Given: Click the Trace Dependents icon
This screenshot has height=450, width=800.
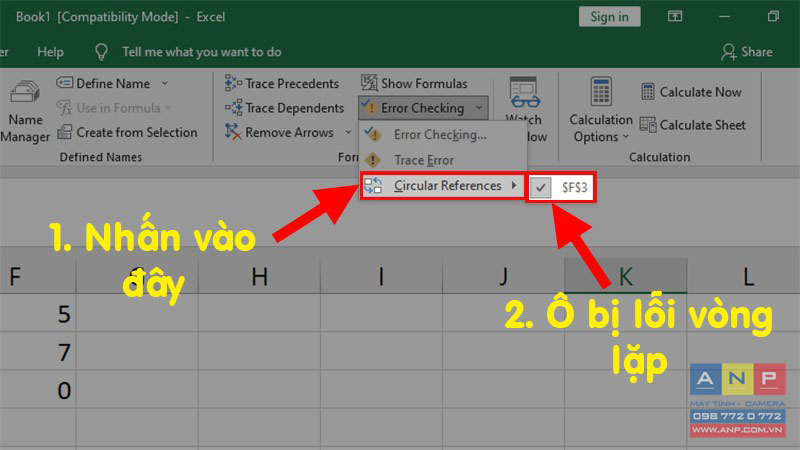Looking at the screenshot, I should tap(233, 108).
